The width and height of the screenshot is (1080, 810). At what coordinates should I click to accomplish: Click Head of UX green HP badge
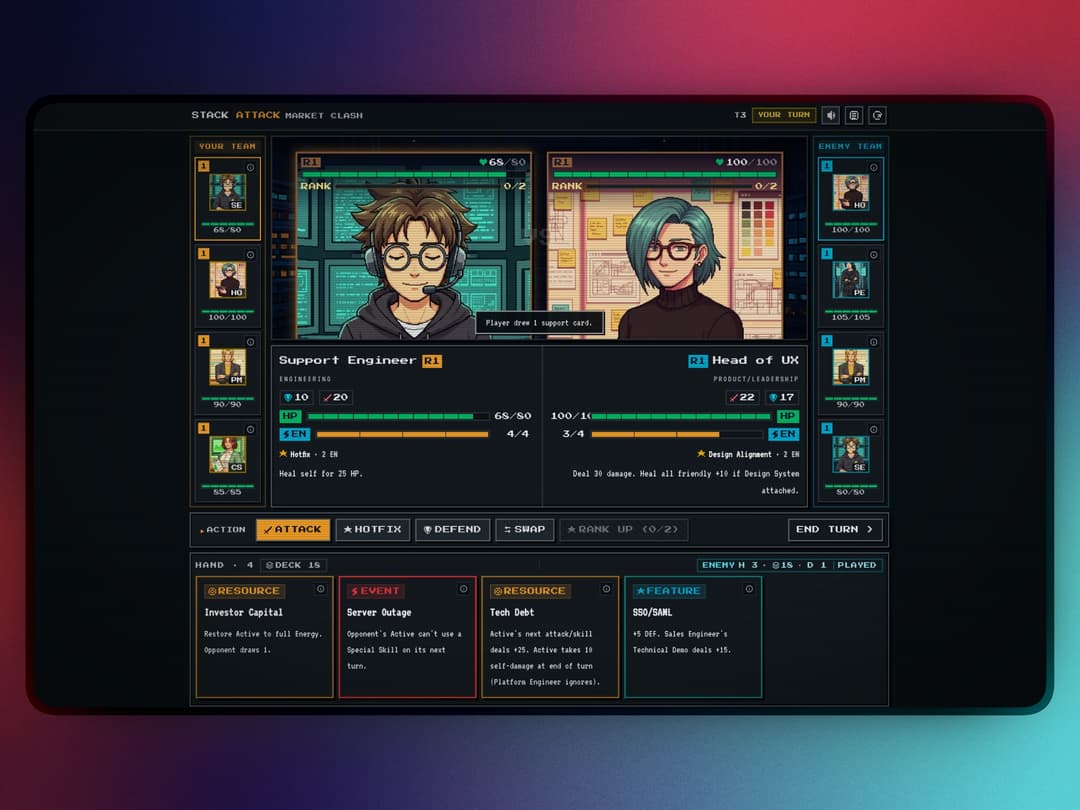pos(788,416)
